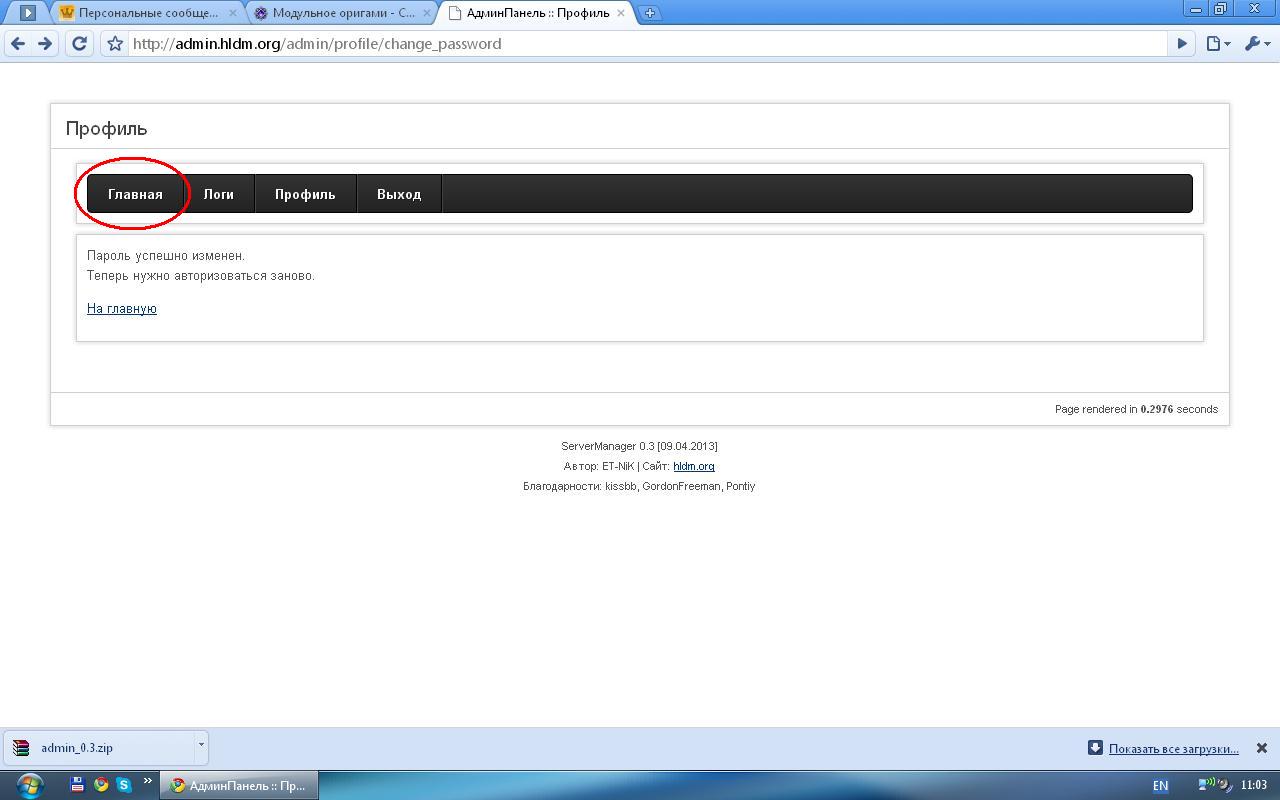Click into the address bar URL field
The width and height of the screenshot is (1280, 800).
(x=640, y=44)
